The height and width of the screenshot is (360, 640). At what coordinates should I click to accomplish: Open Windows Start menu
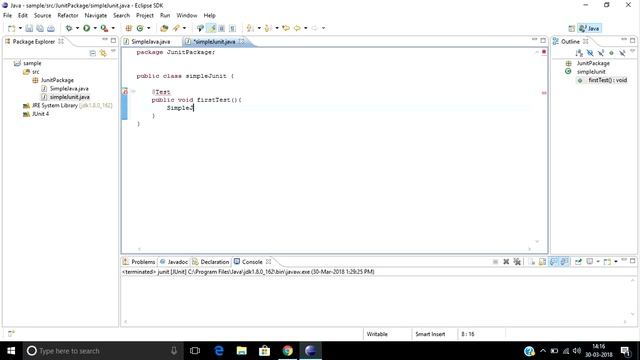11,351
